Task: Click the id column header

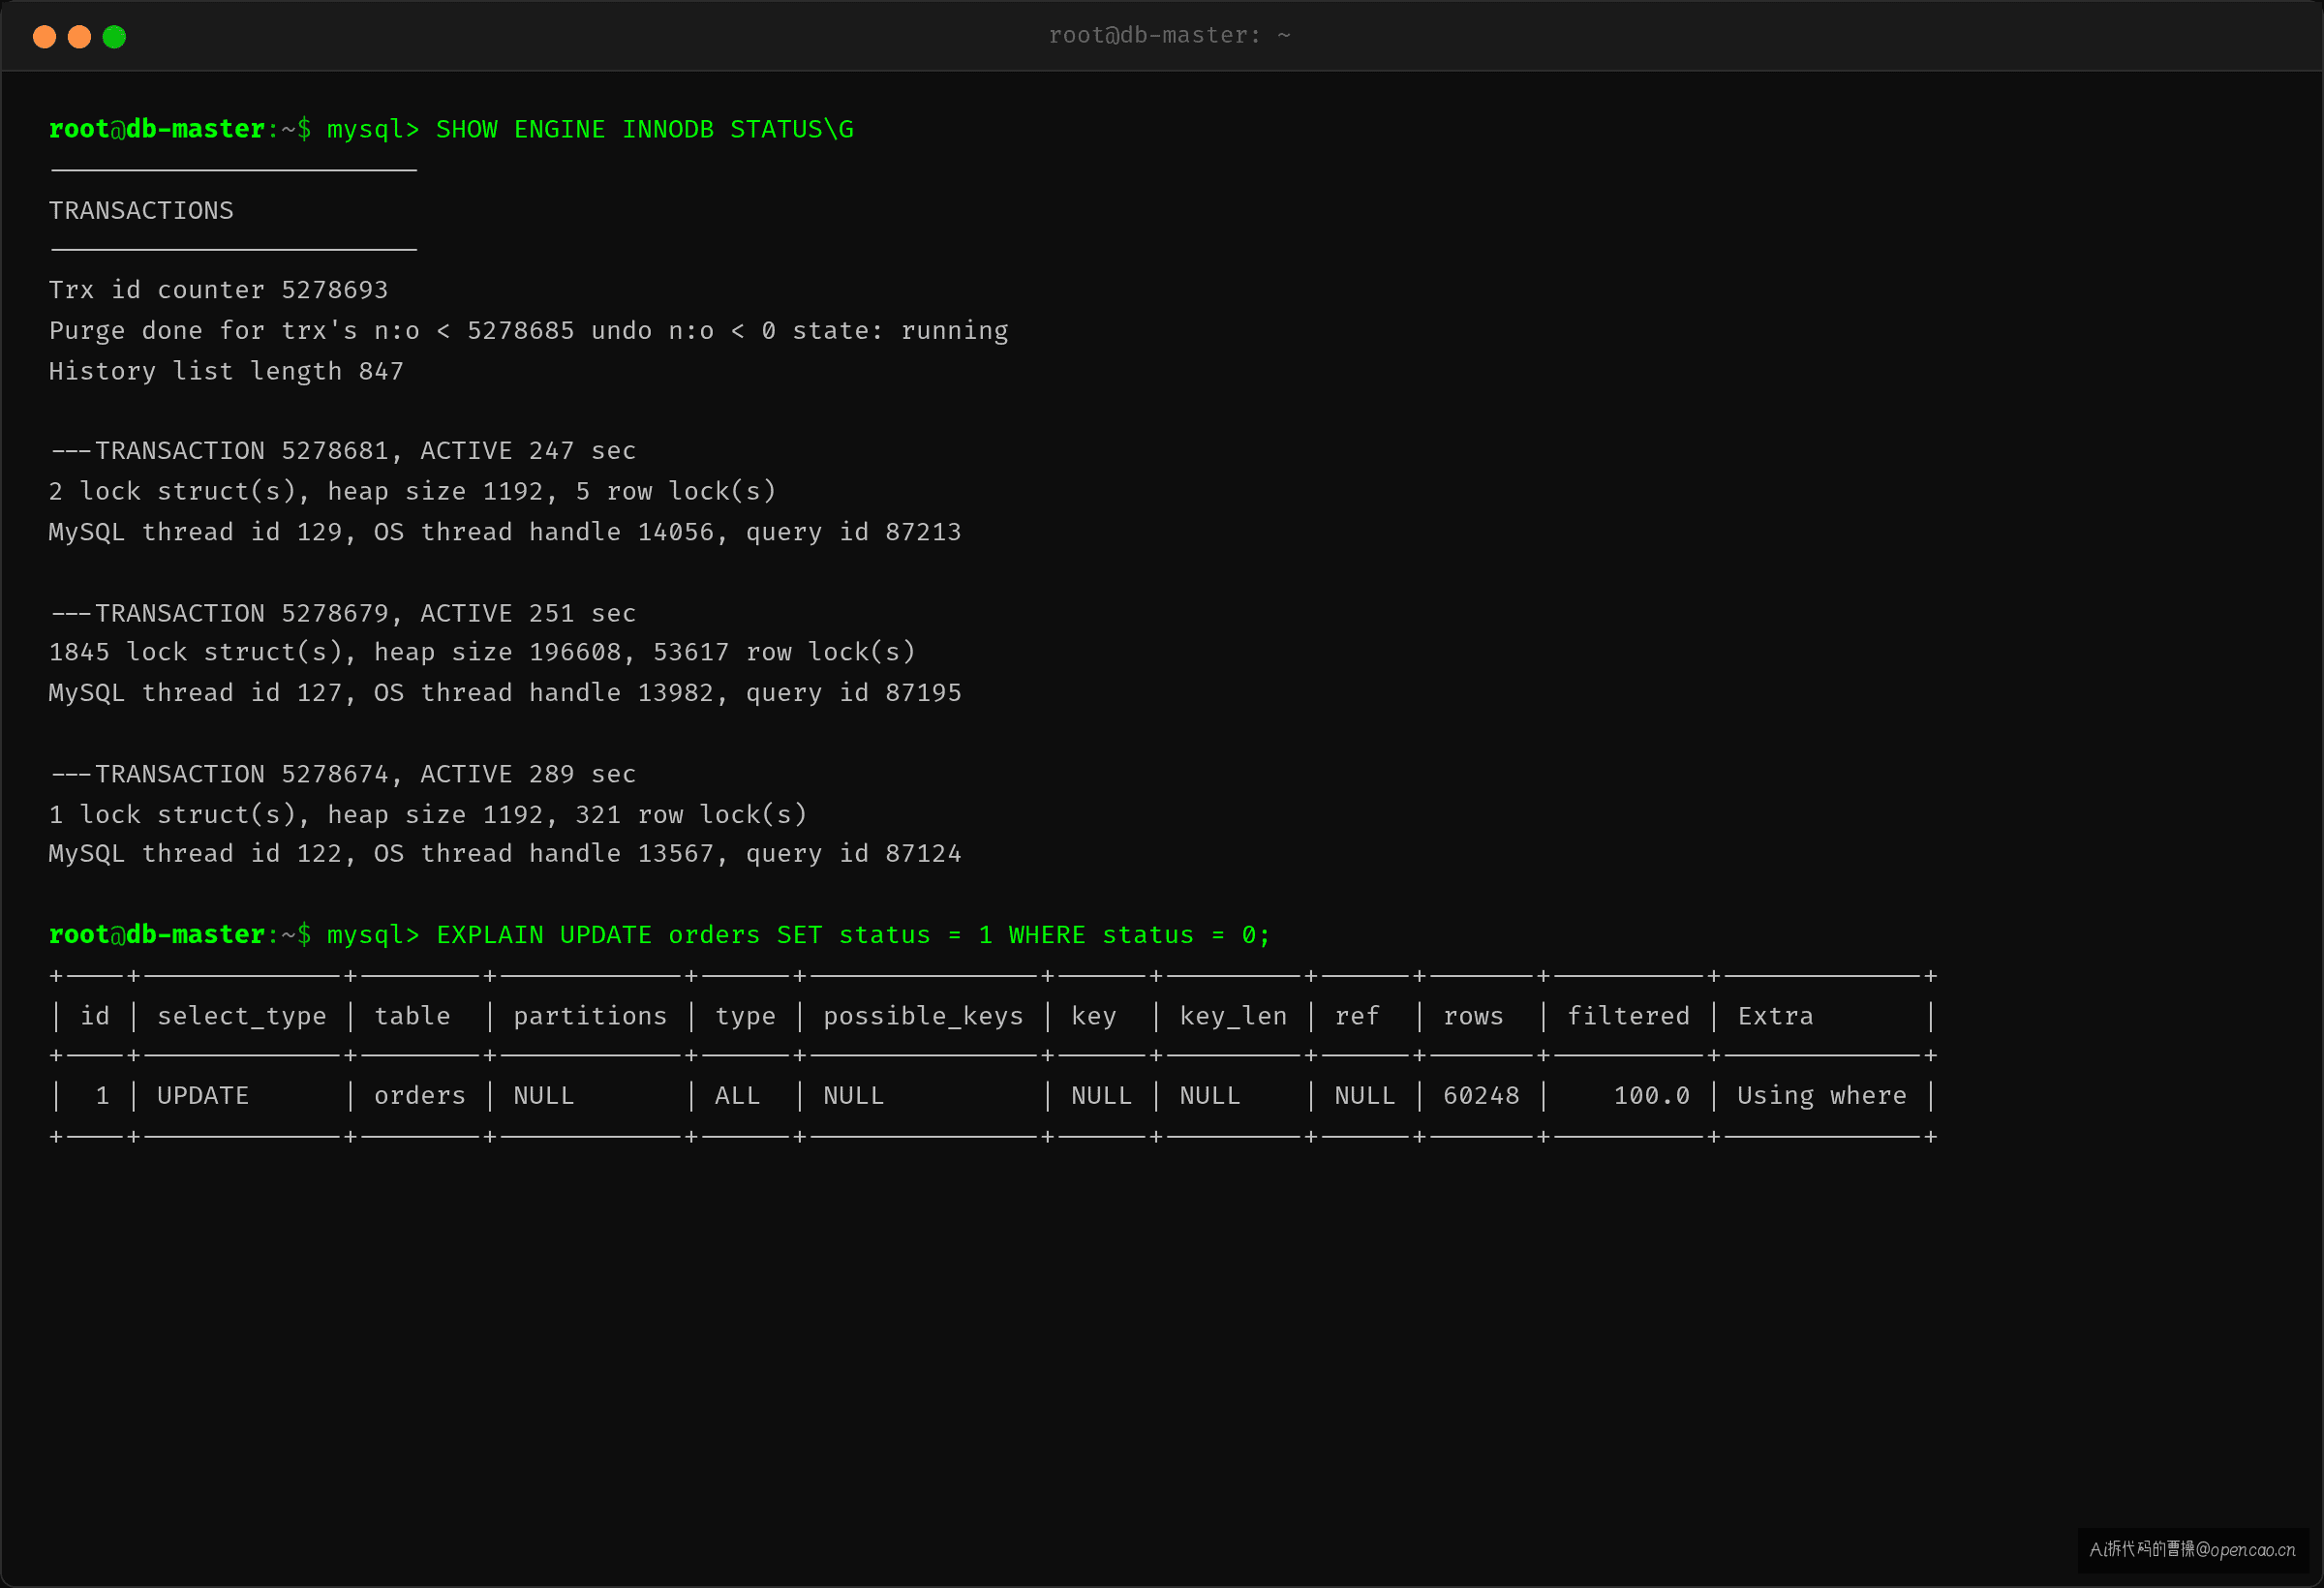Action: 95,1016
